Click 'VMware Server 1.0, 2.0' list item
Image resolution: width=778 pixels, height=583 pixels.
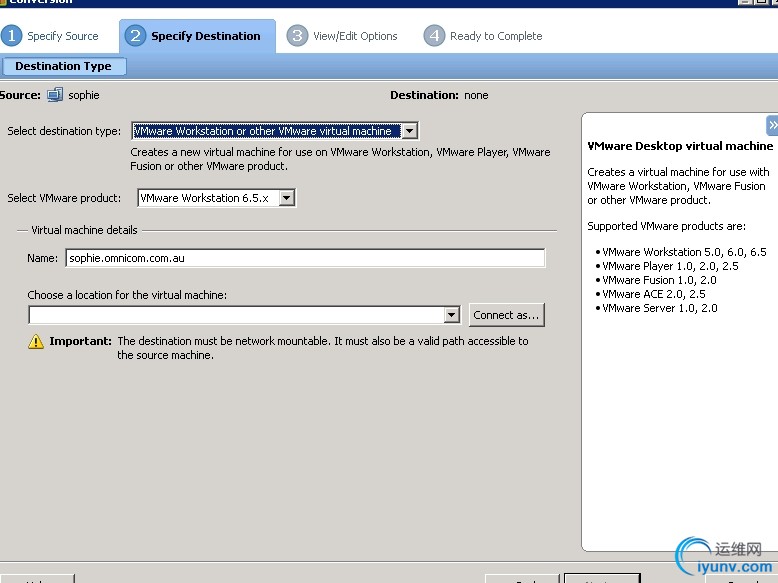pyautogui.click(x=659, y=308)
